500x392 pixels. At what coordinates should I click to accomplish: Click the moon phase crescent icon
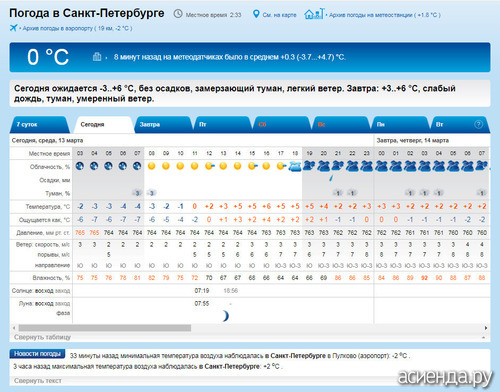pyautogui.click(x=226, y=316)
